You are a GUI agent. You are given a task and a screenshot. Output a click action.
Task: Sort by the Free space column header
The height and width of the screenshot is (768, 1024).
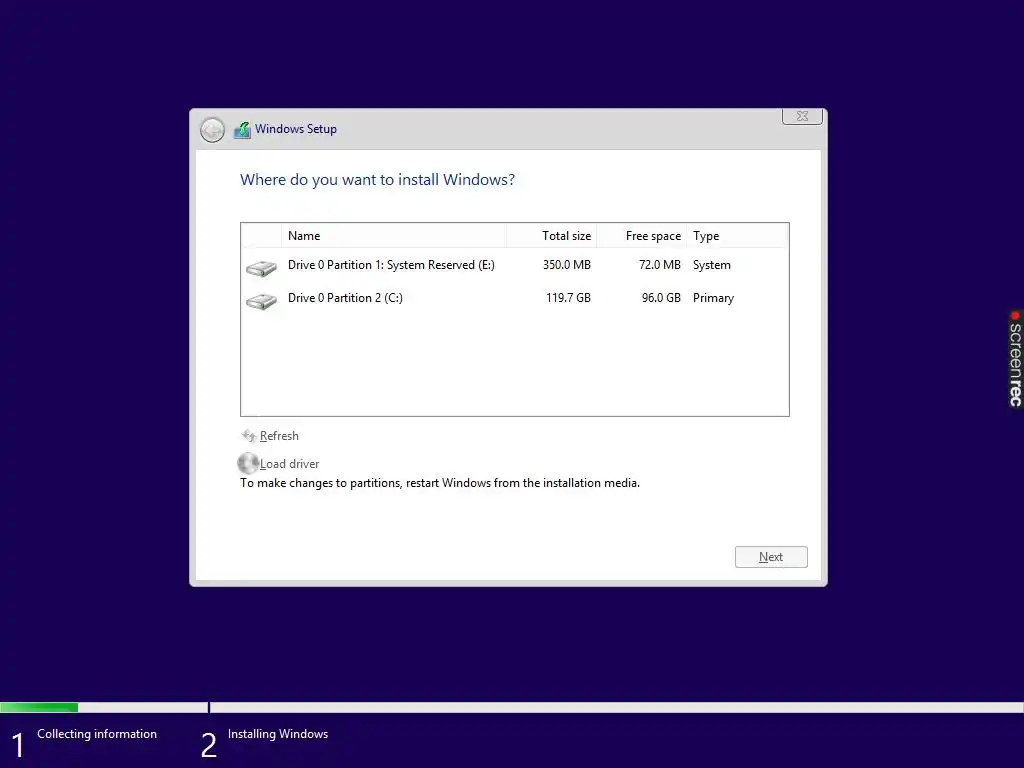641,236
